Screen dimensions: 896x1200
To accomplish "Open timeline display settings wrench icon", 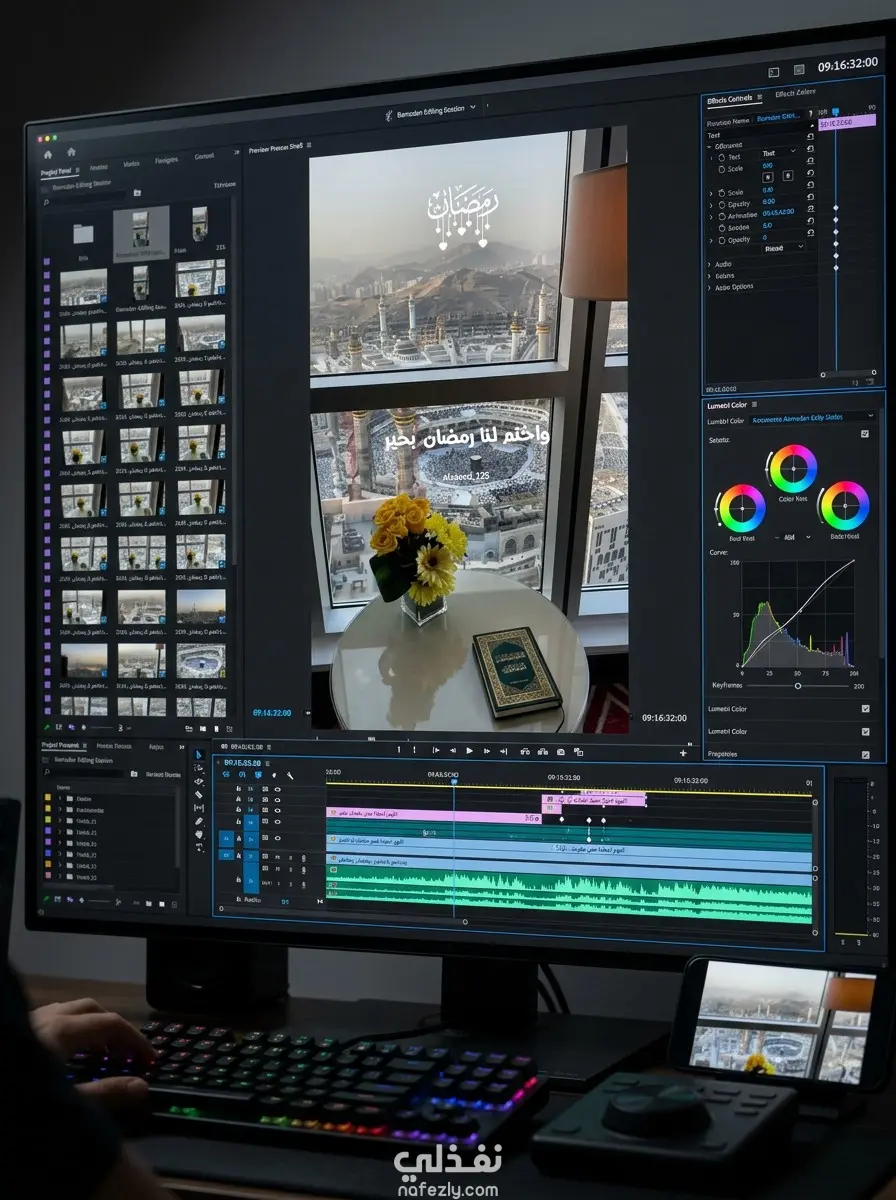I will click(x=290, y=775).
